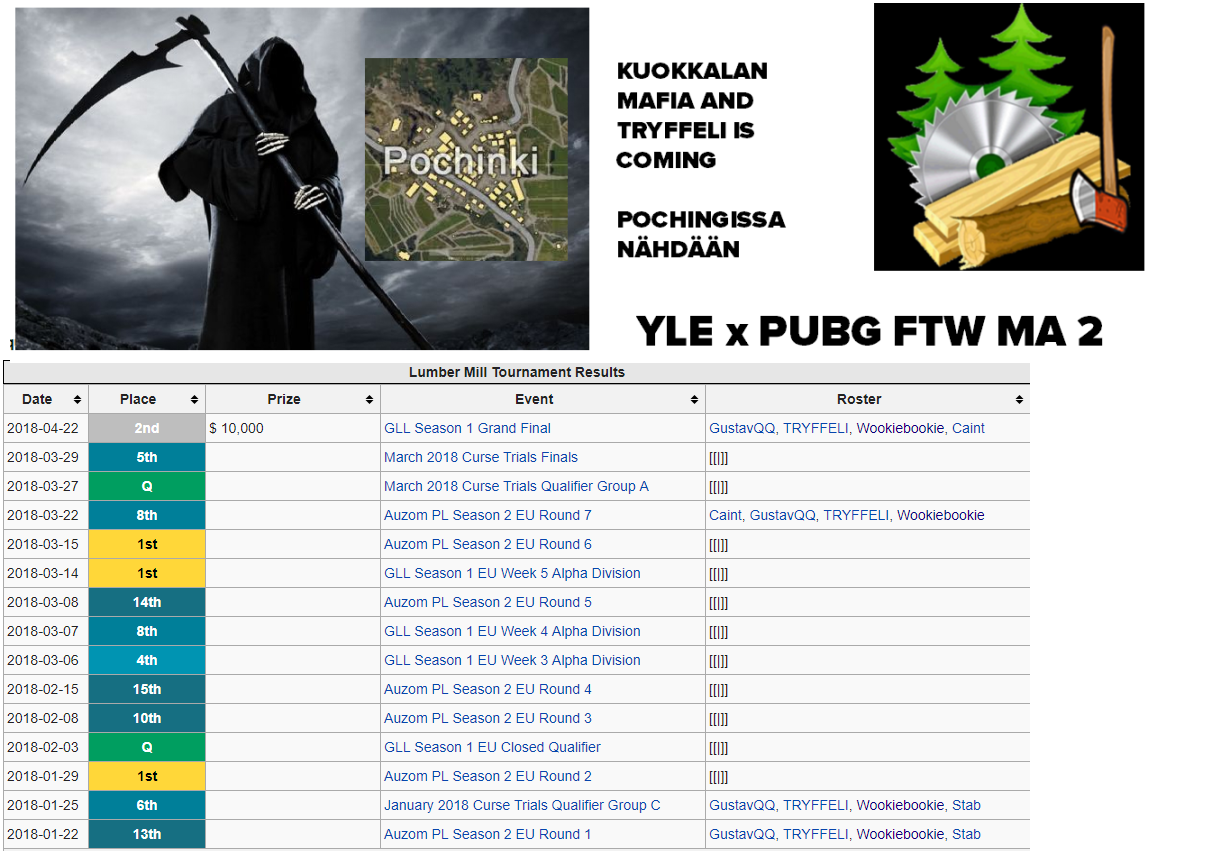Sort table by Roster column arrows
The width and height of the screenshot is (1211, 858).
pyautogui.click(x=1019, y=399)
